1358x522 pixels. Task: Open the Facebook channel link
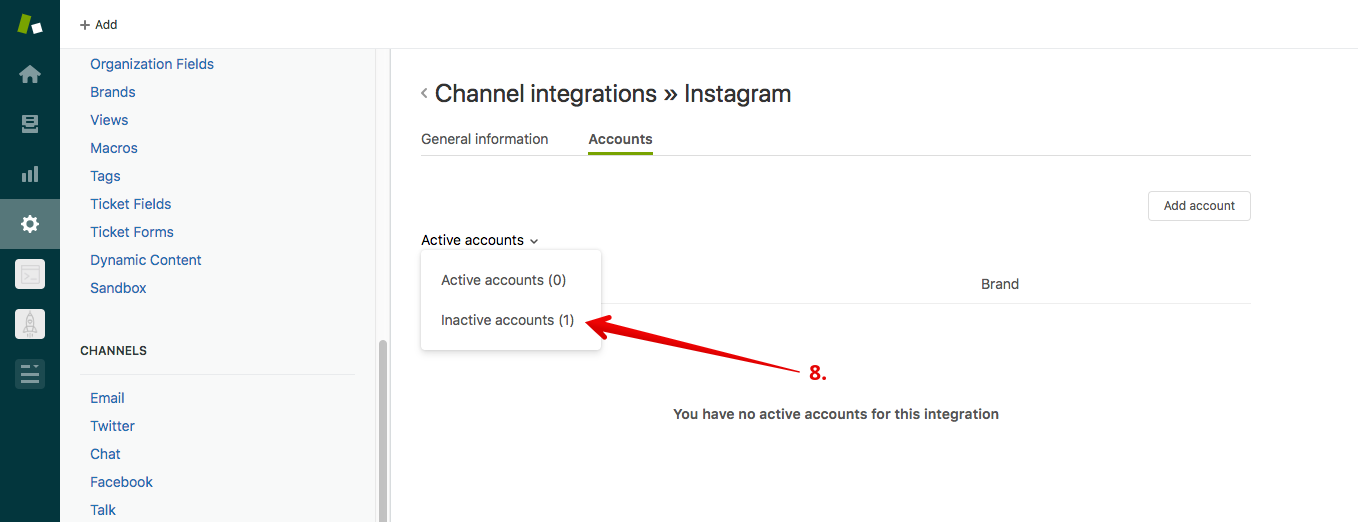[121, 482]
